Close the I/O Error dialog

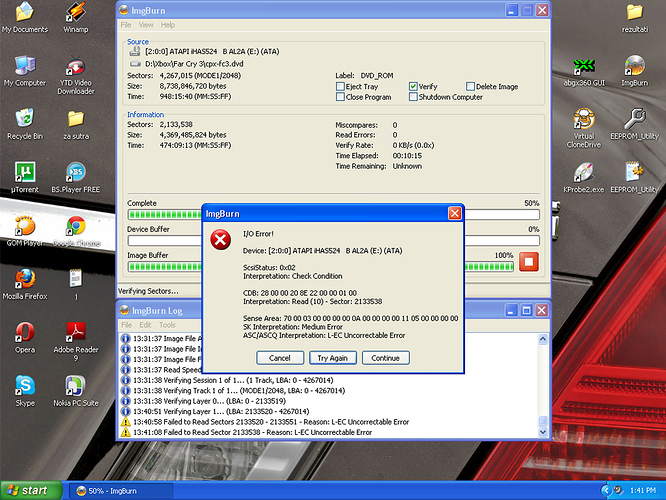(x=454, y=213)
